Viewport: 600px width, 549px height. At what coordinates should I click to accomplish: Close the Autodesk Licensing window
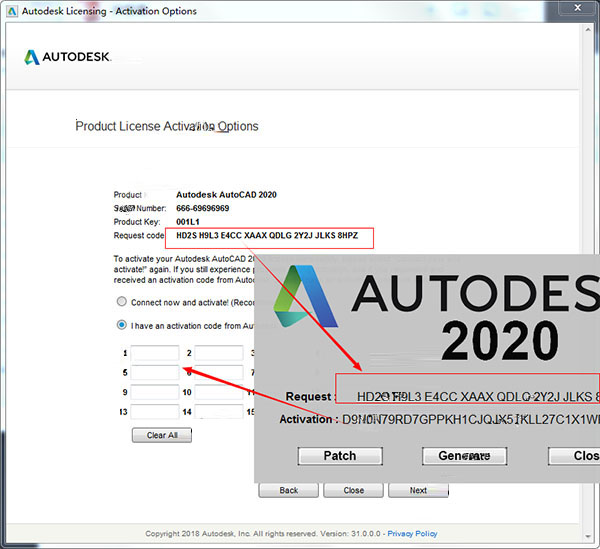(577, 8)
